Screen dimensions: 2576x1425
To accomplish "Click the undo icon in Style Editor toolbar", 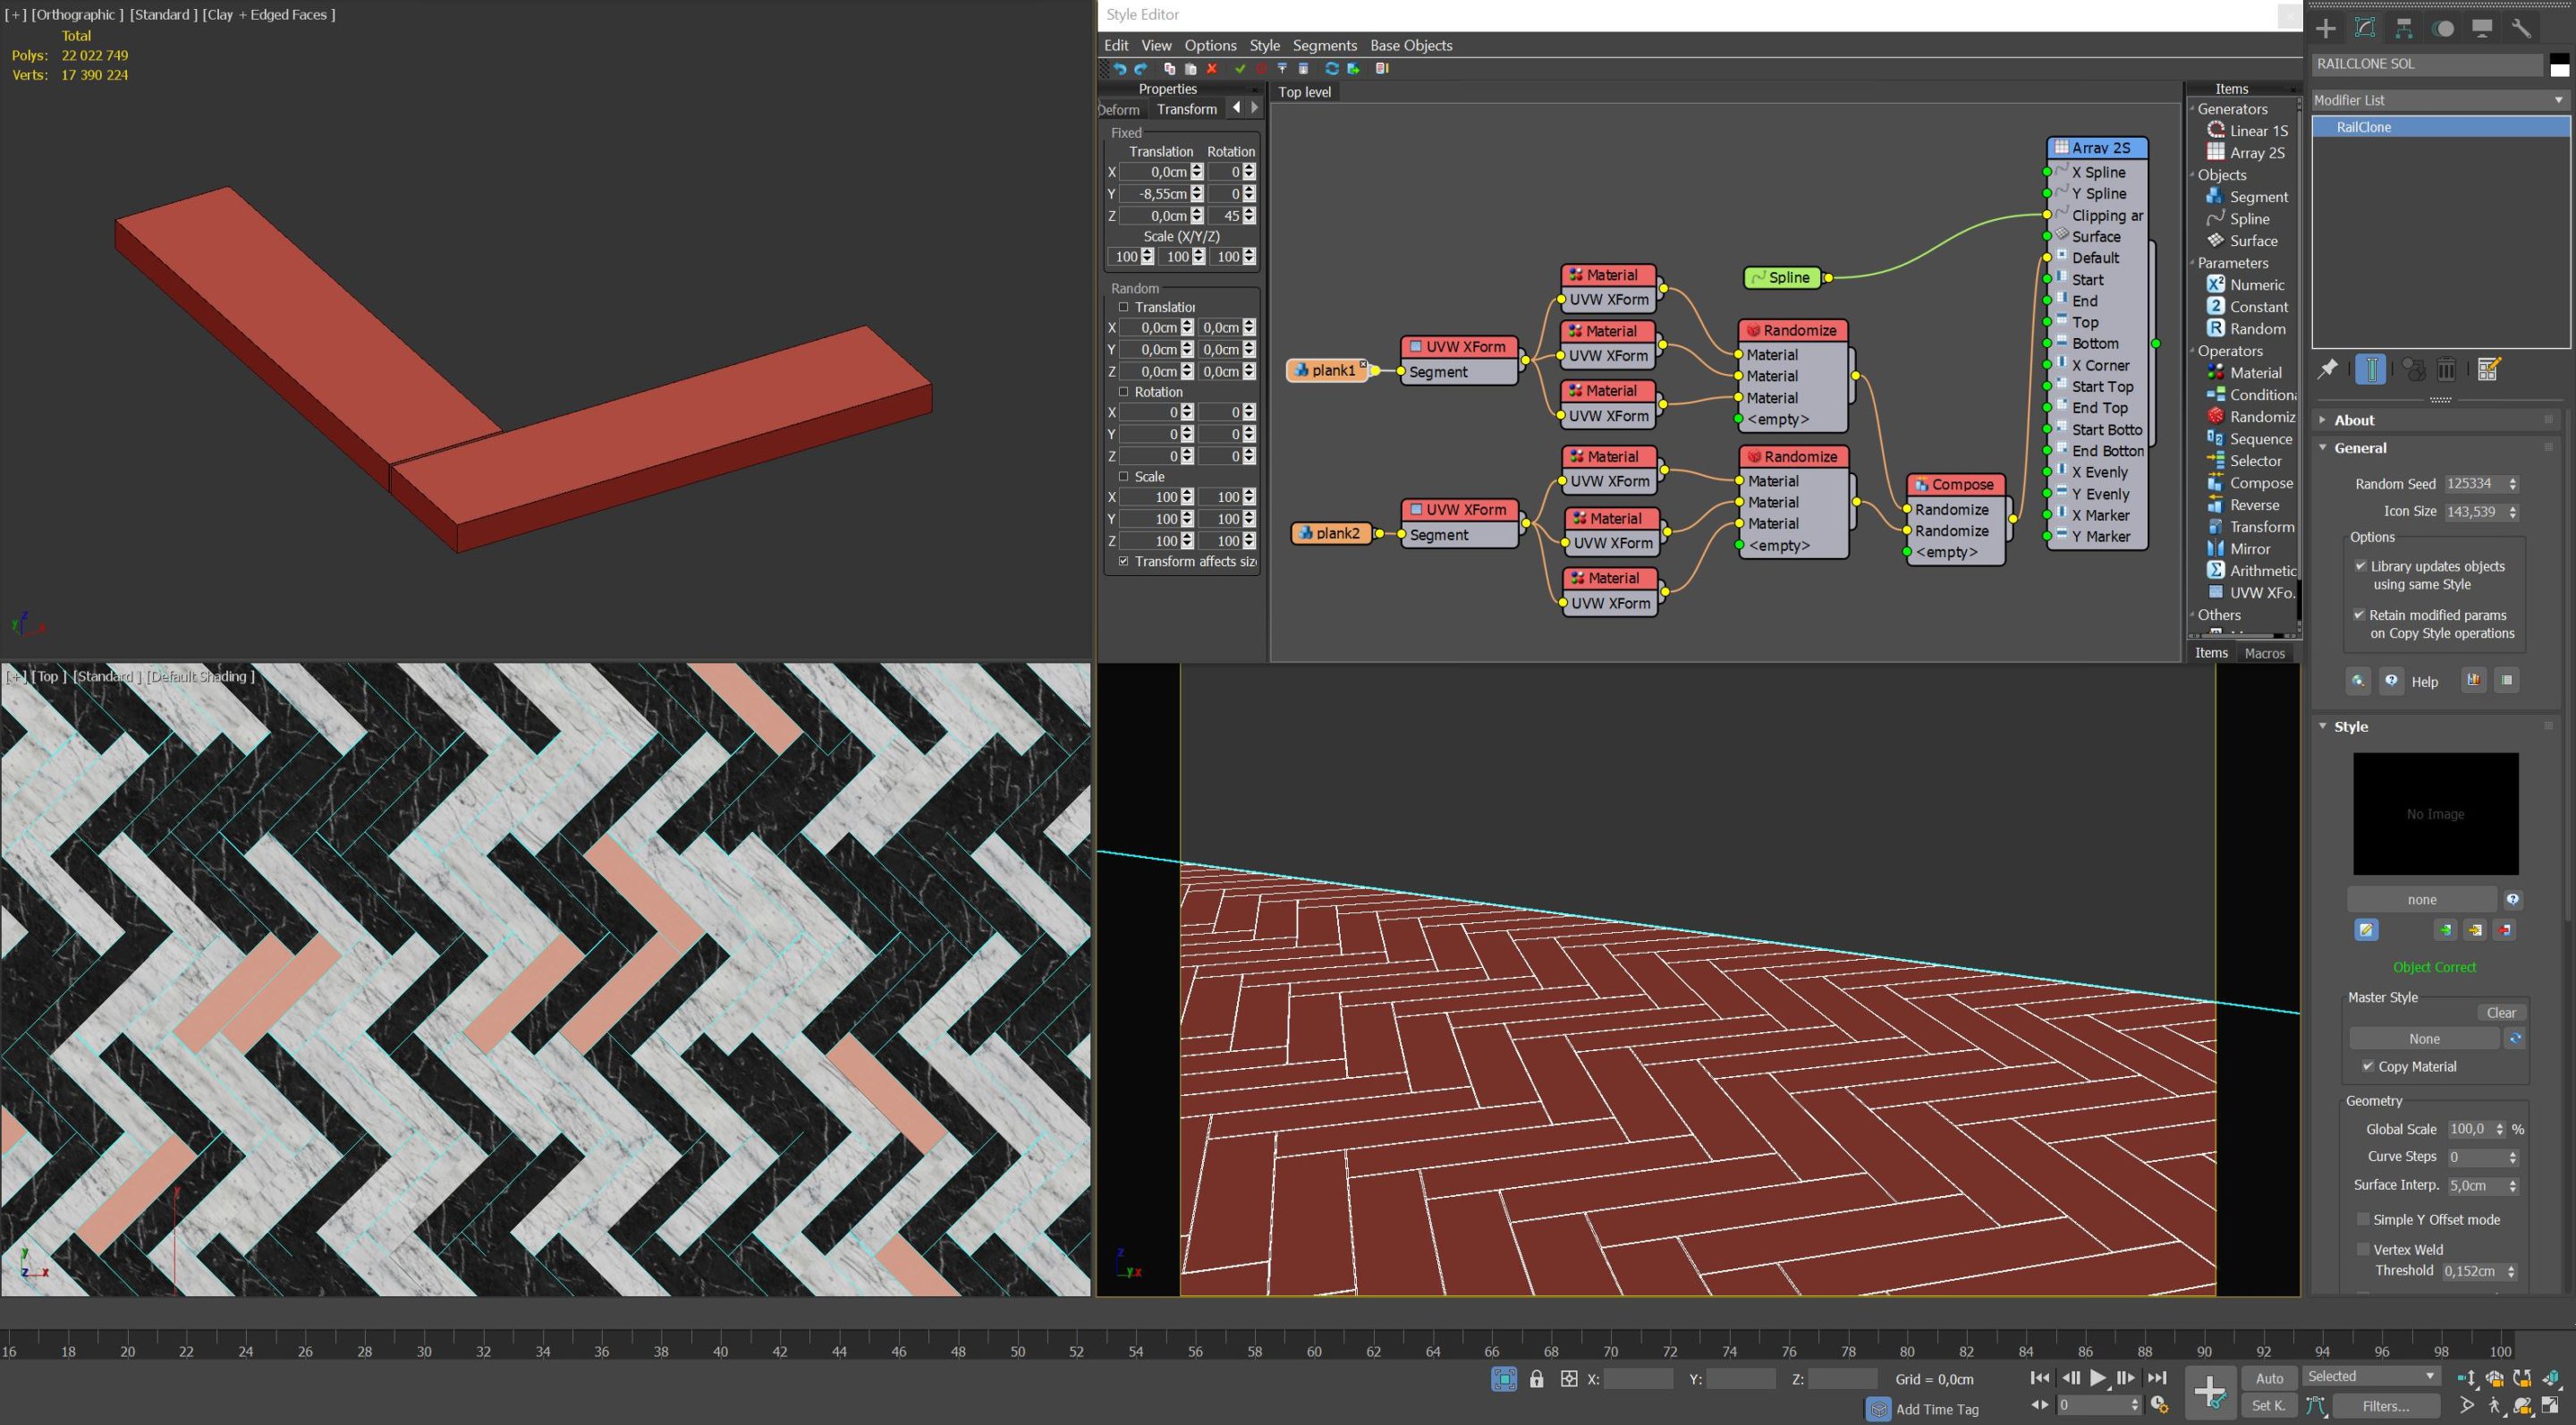I will pyautogui.click(x=1120, y=69).
